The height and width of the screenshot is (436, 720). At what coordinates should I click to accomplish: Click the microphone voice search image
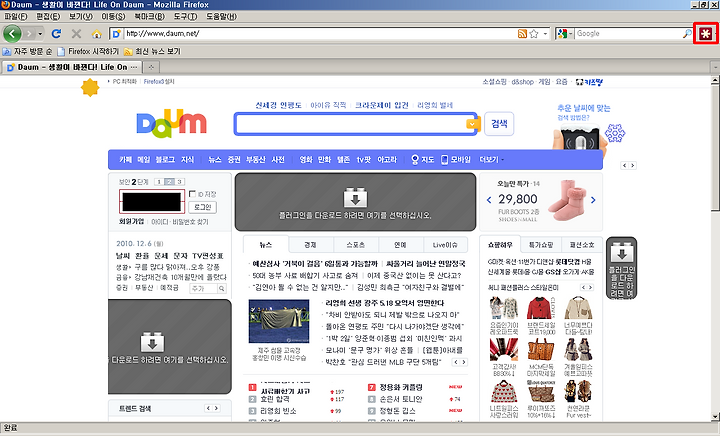coord(580,138)
